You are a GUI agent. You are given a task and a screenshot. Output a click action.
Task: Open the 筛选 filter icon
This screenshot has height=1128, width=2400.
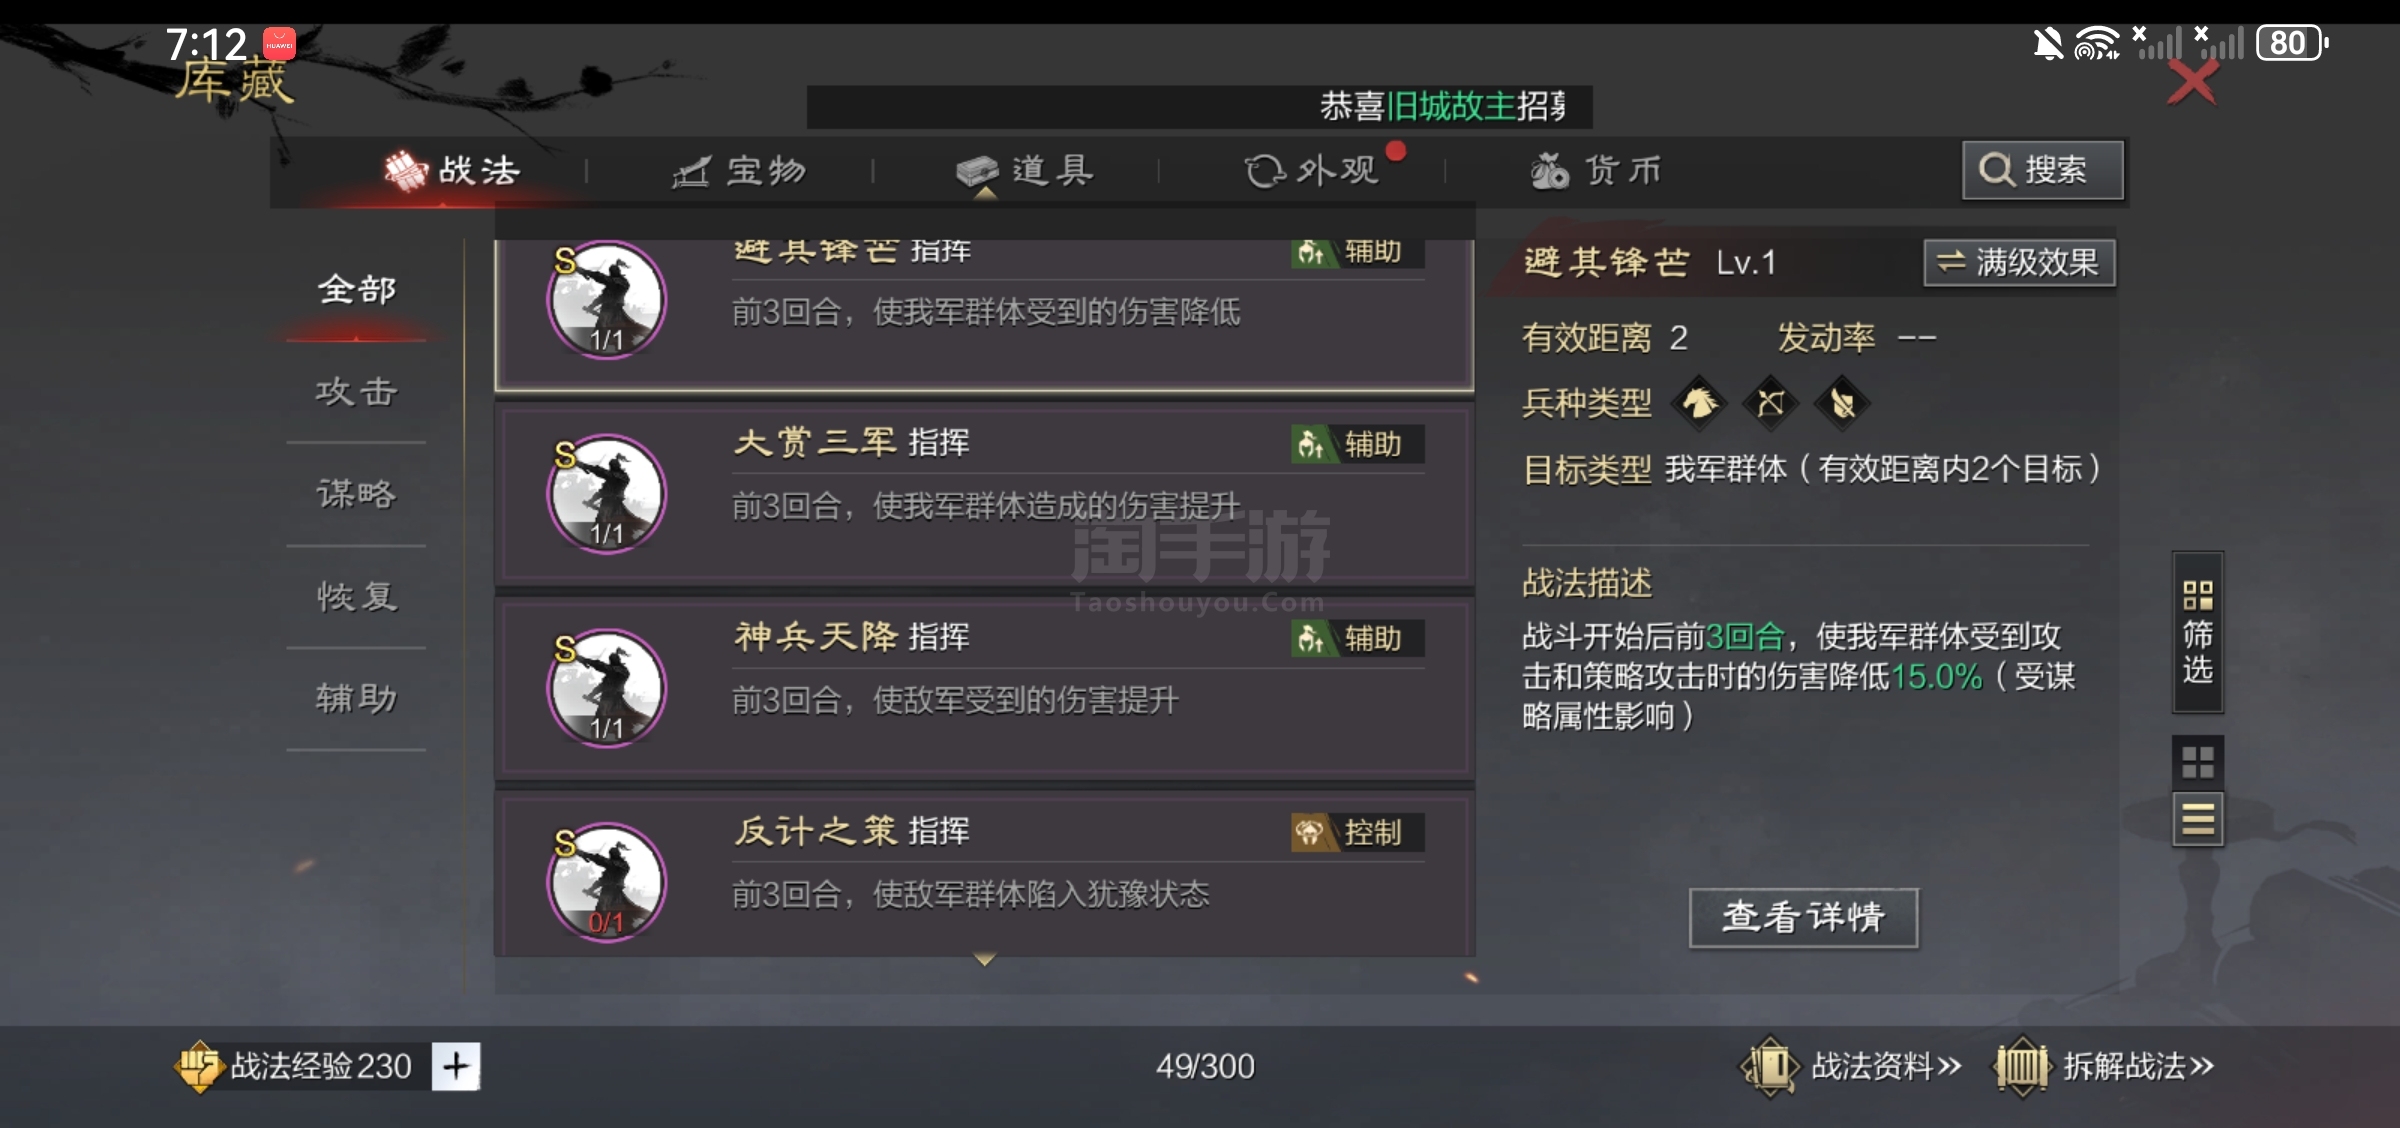tap(2197, 632)
